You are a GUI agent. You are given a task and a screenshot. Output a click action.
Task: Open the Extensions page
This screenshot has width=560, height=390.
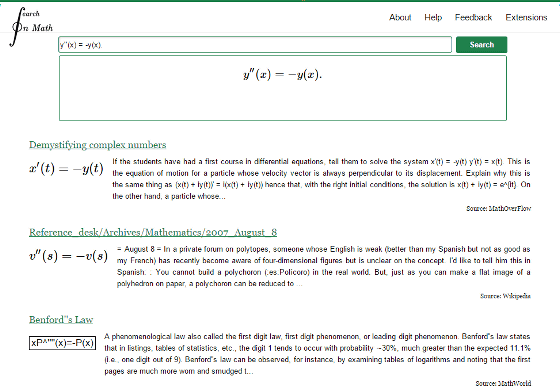[526, 18]
